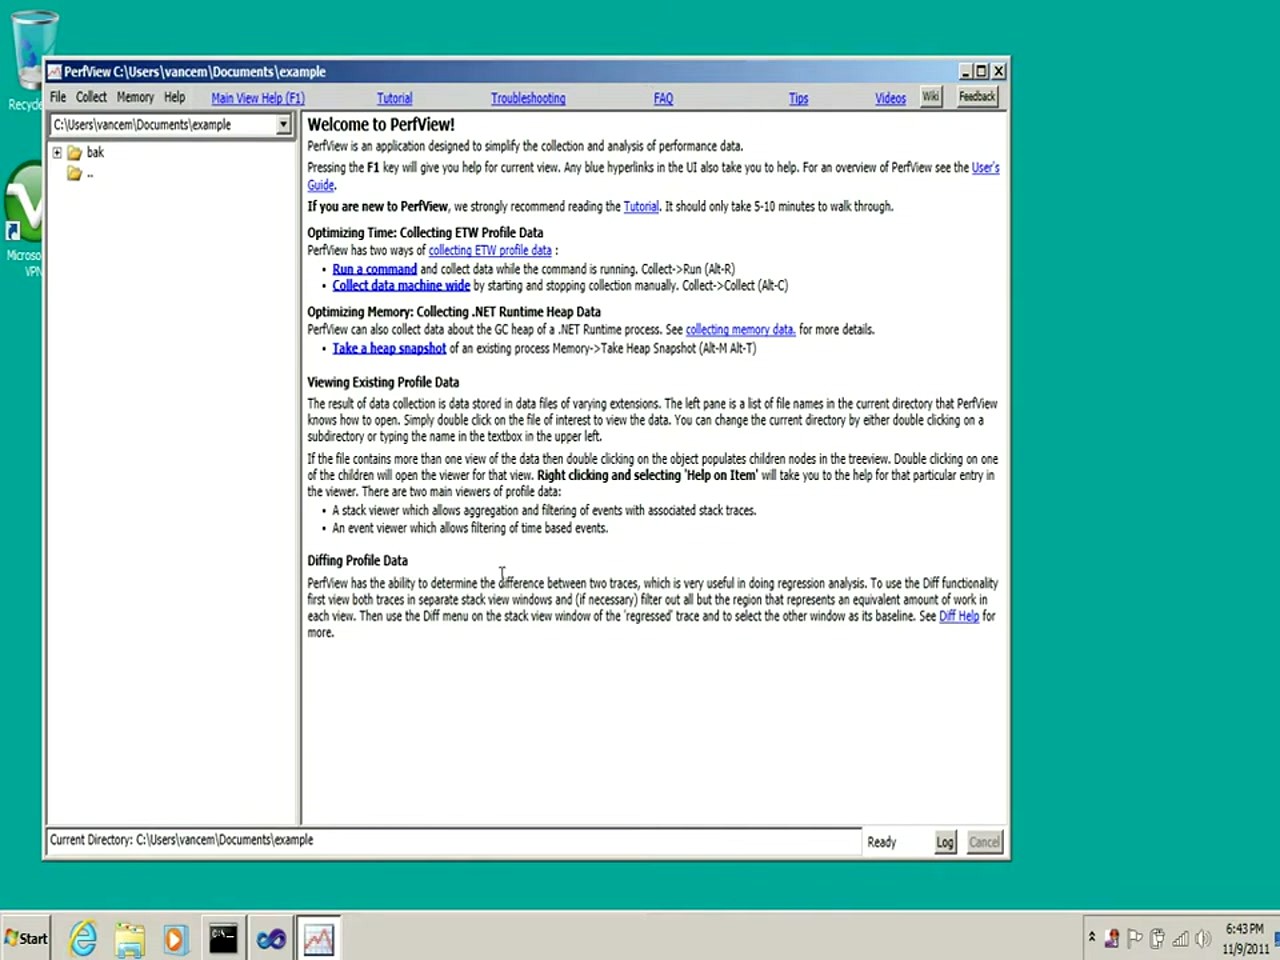Open the FAQ help page
Viewport: 1280px width, 960px height.
(x=663, y=97)
